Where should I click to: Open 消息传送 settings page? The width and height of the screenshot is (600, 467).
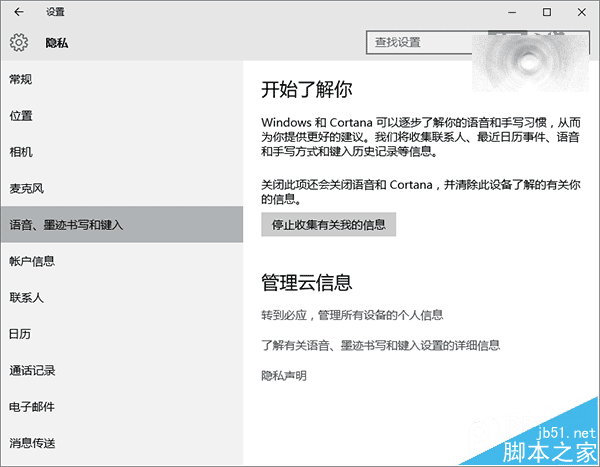(x=32, y=443)
